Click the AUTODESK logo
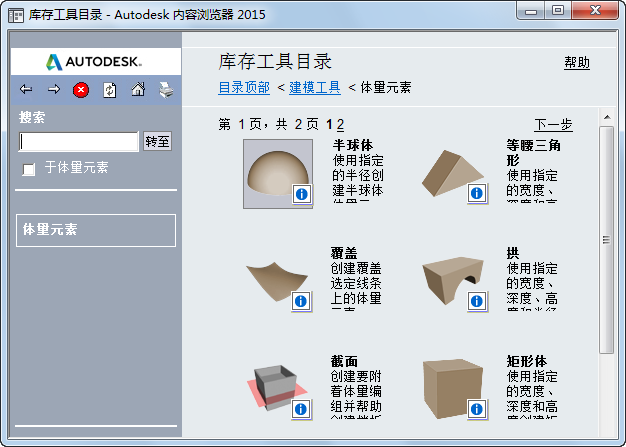 coord(94,62)
